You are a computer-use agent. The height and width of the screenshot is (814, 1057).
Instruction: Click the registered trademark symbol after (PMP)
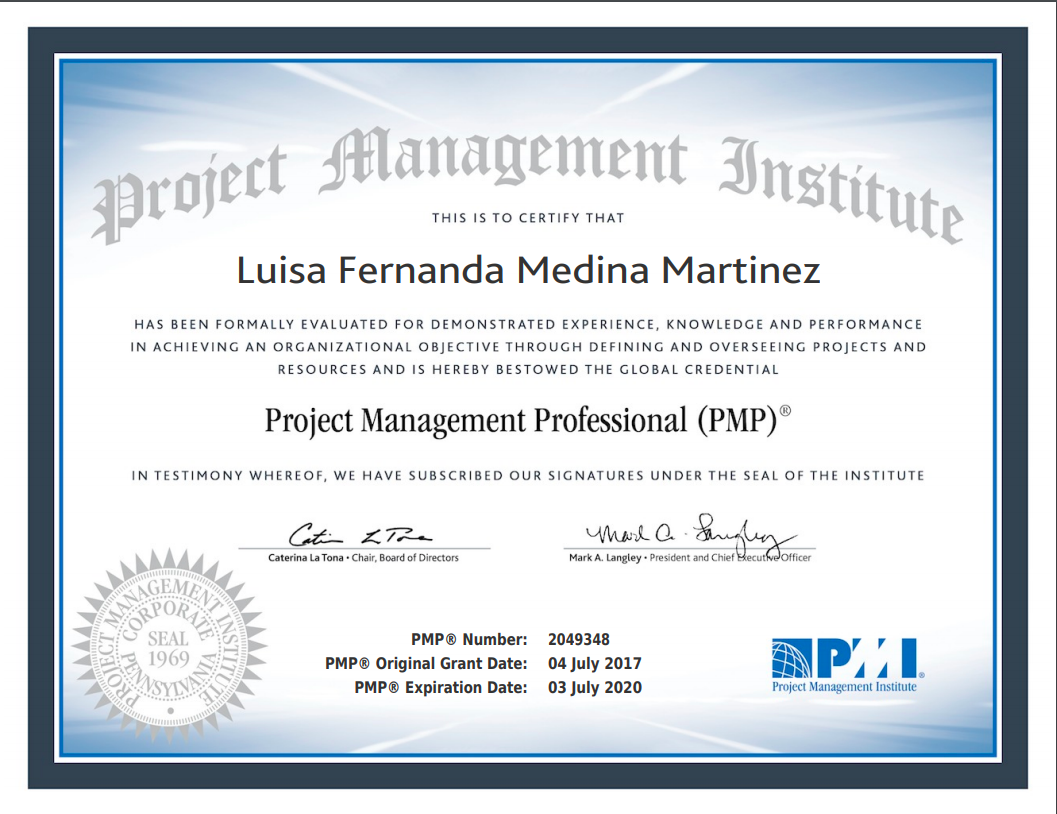pyautogui.click(x=785, y=411)
